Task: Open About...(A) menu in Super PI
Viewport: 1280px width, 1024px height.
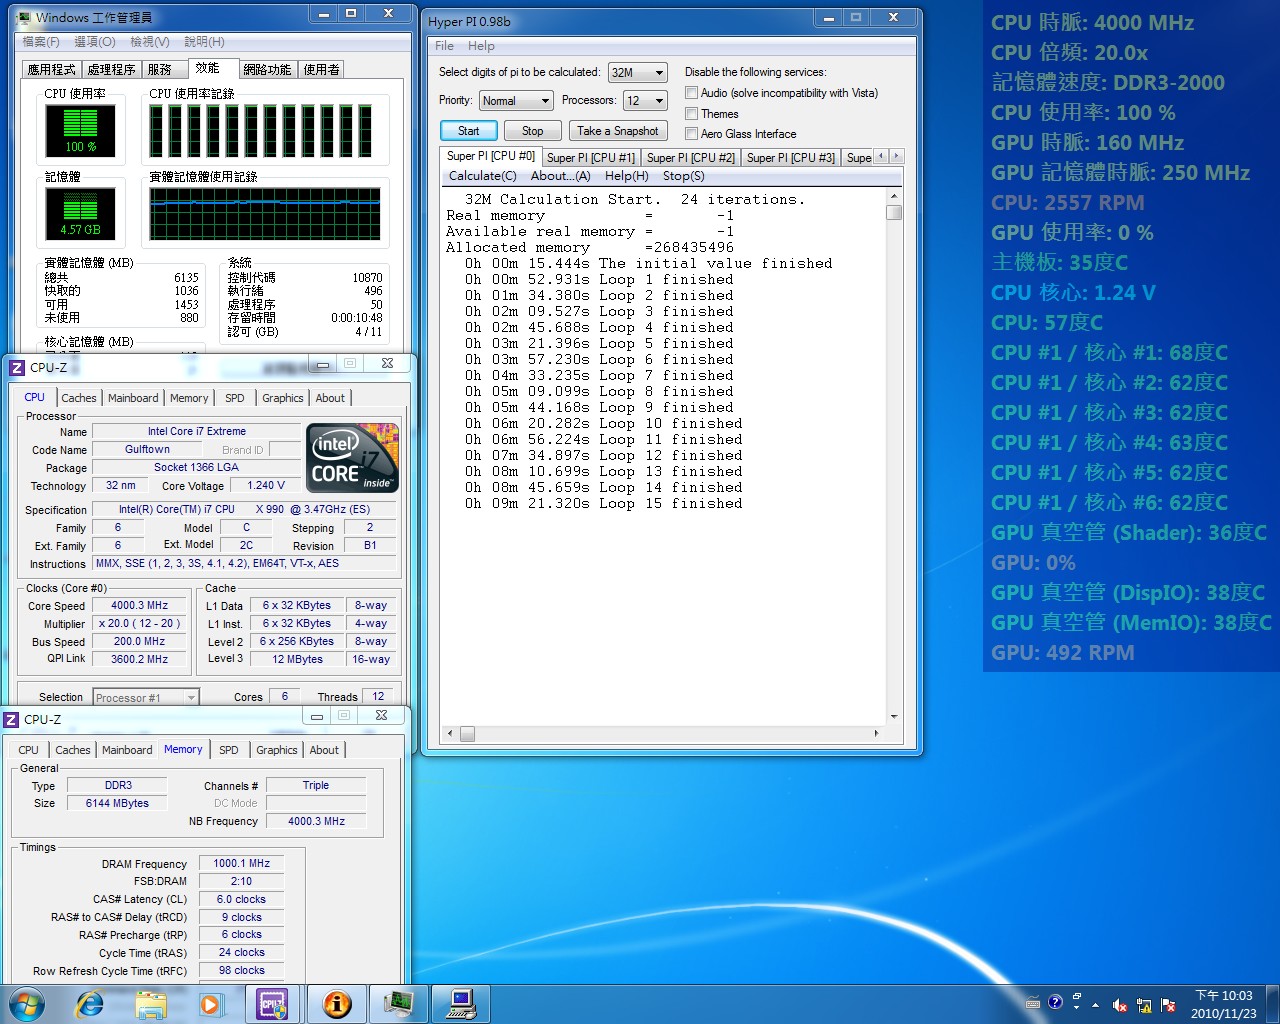Action: (560, 176)
